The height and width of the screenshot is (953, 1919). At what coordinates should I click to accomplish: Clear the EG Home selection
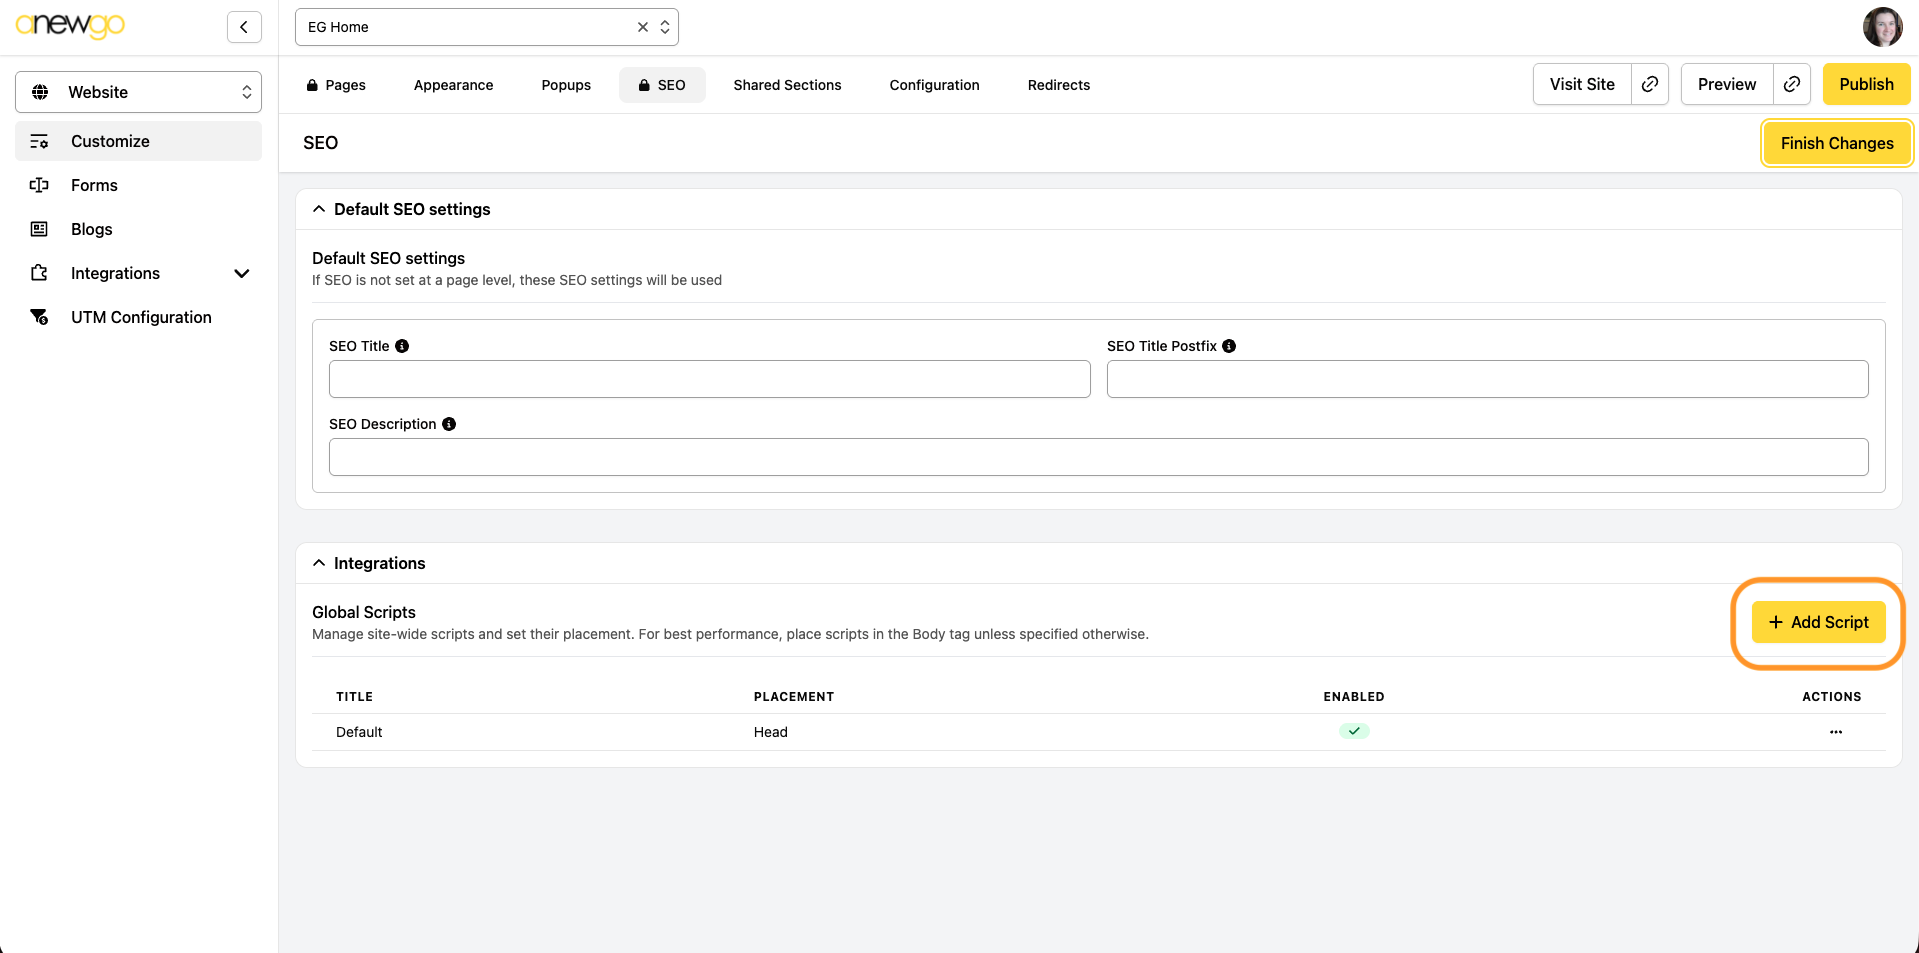pos(643,27)
